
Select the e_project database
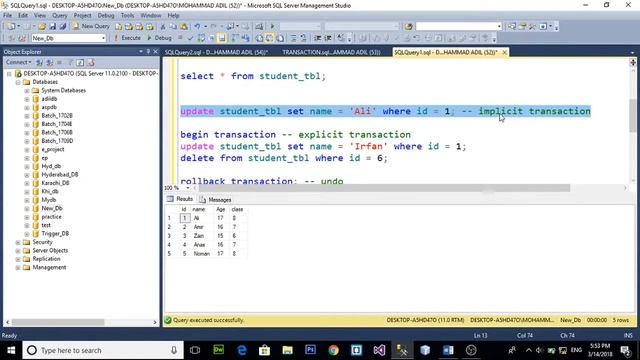tap(53, 149)
